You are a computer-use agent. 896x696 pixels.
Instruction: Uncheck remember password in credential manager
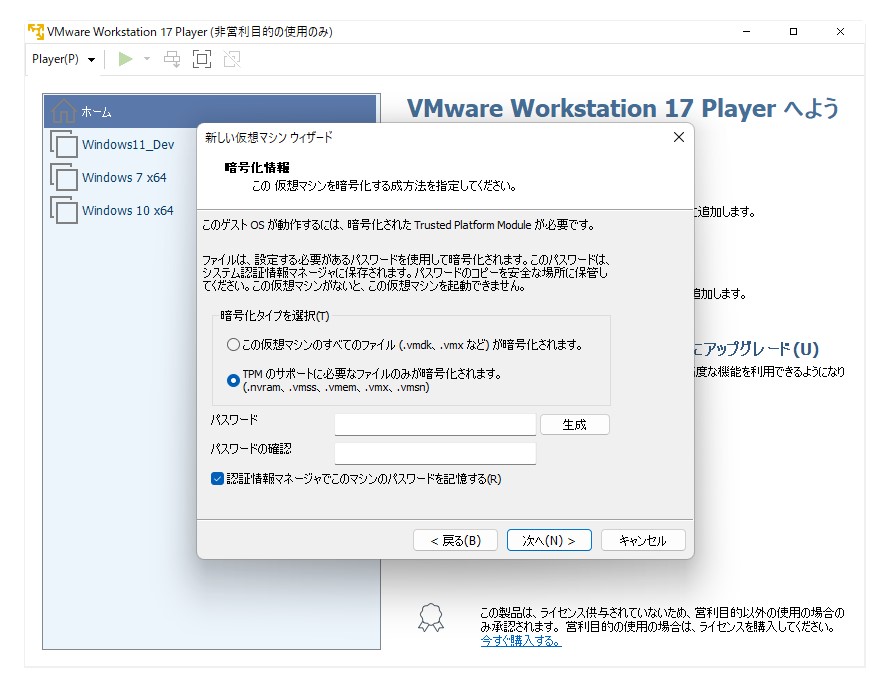point(217,479)
